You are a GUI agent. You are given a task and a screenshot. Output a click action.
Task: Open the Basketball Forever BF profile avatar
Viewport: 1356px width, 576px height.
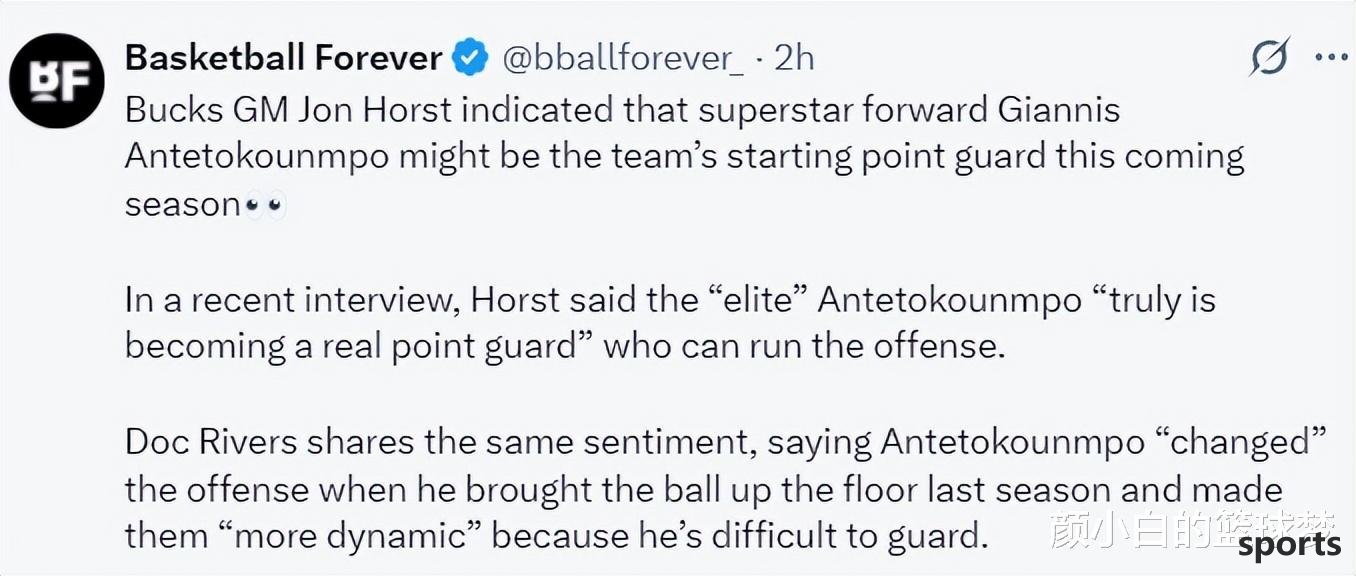(57, 81)
